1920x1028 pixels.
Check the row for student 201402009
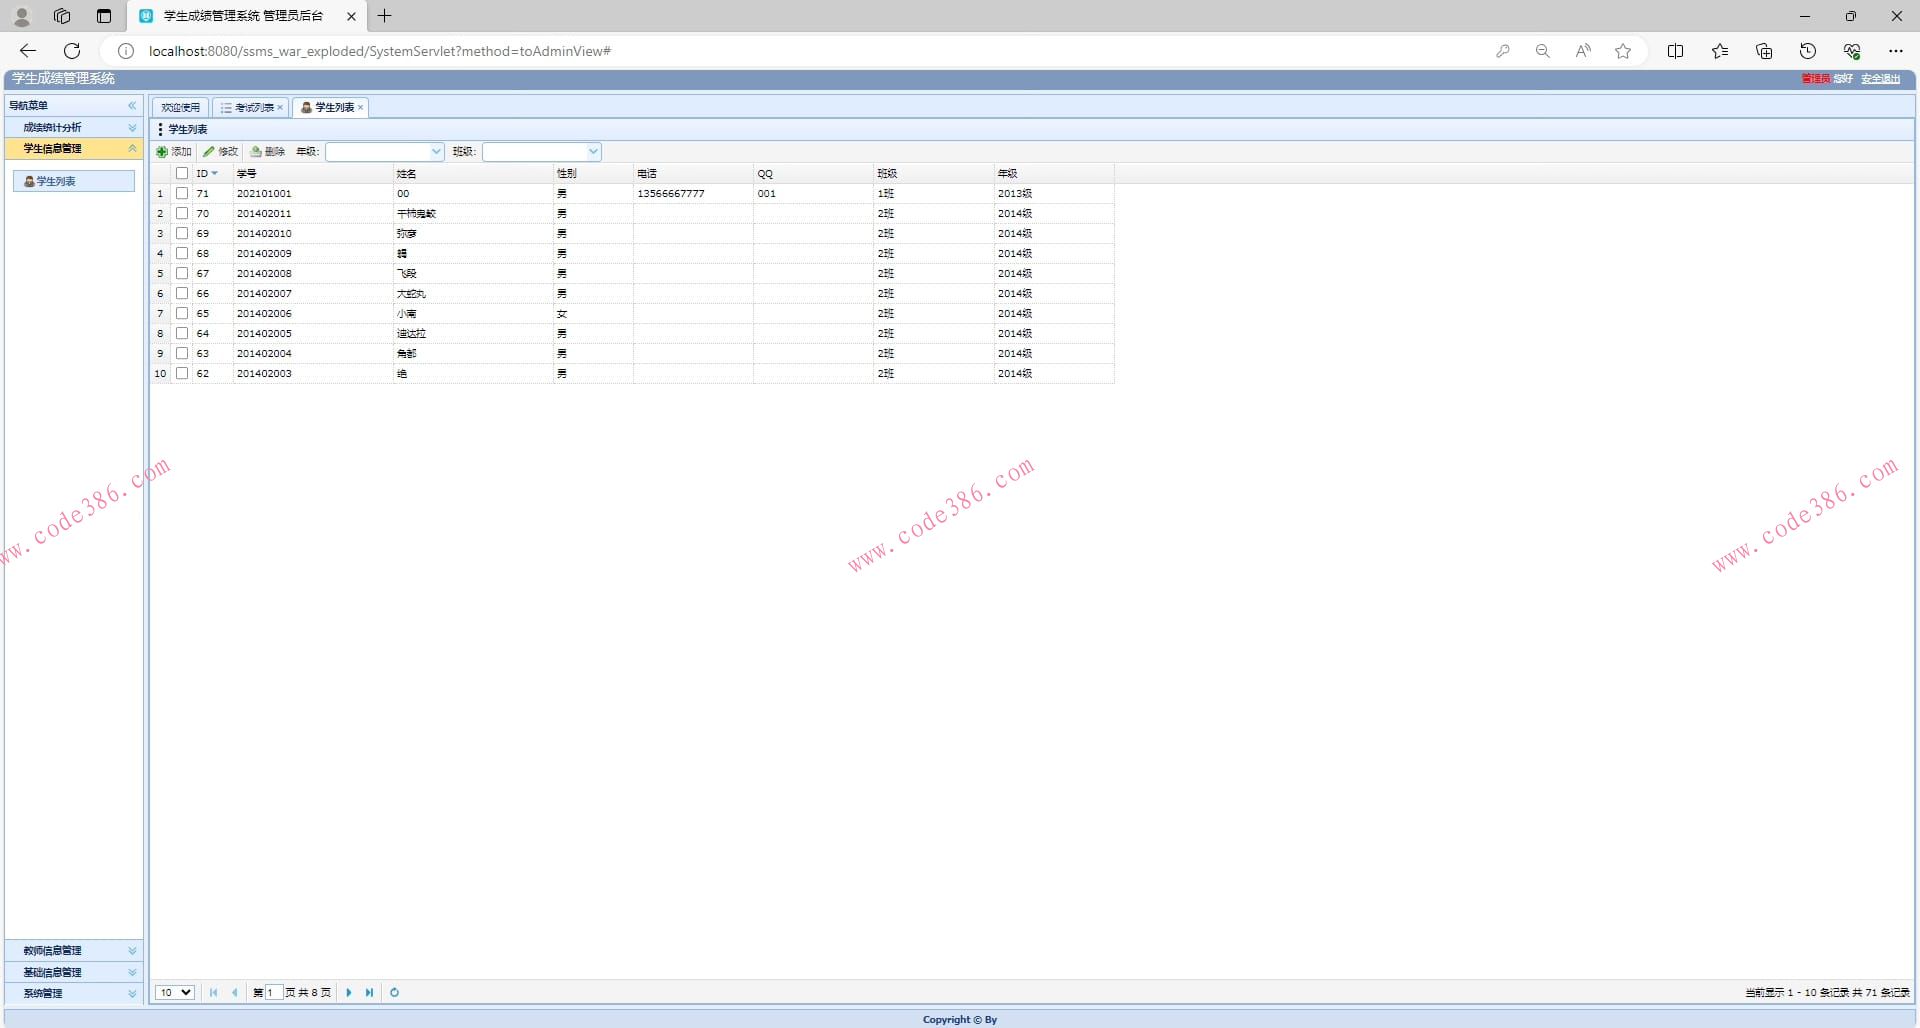point(182,253)
